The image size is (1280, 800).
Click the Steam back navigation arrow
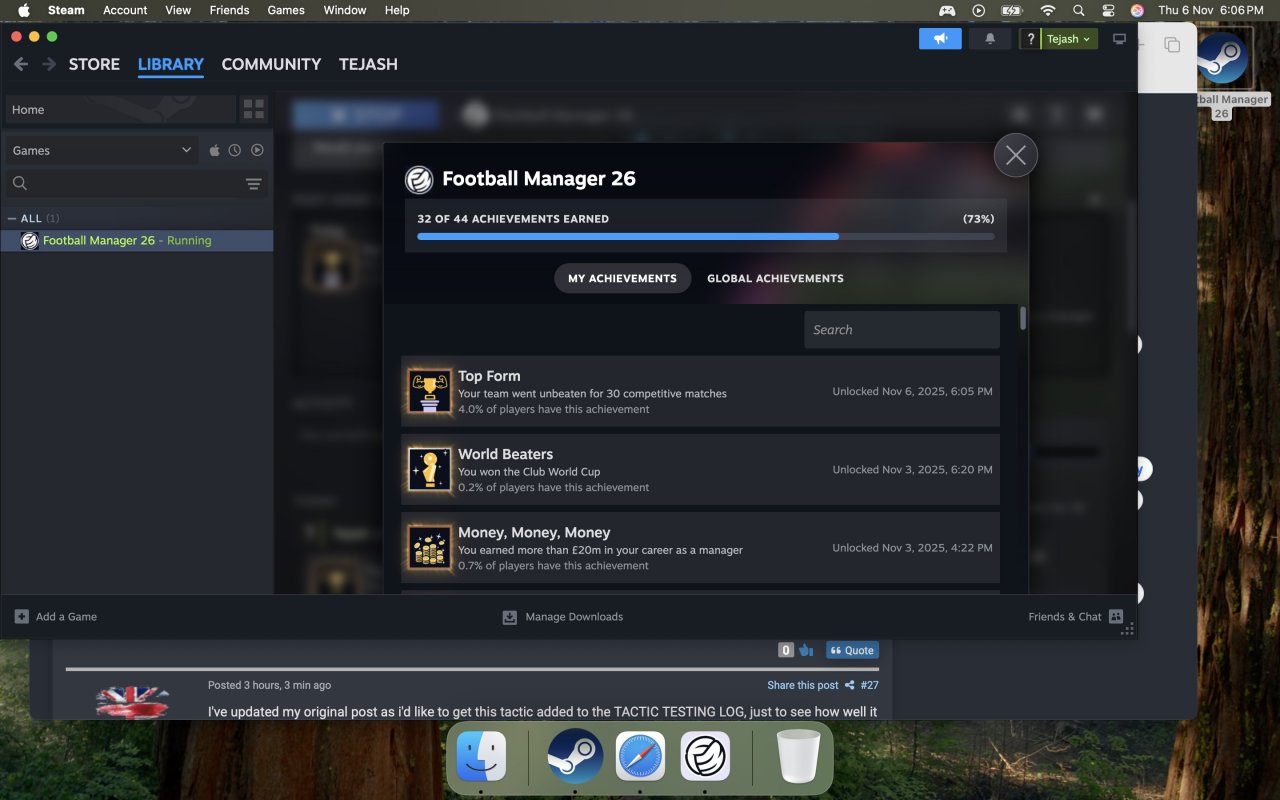pos(21,64)
